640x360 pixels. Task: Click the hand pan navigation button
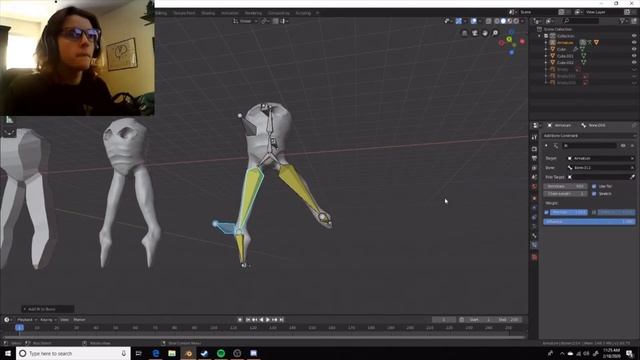point(485,33)
